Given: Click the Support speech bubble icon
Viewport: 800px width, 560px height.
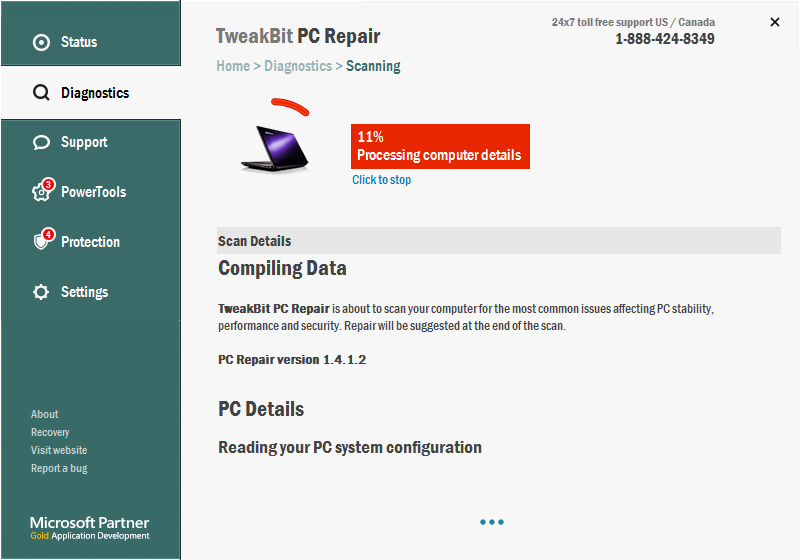Looking at the screenshot, I should pyautogui.click(x=41, y=142).
